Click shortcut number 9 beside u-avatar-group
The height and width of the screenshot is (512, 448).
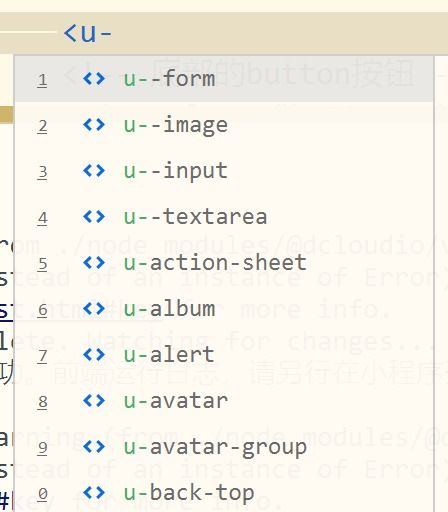point(42,448)
